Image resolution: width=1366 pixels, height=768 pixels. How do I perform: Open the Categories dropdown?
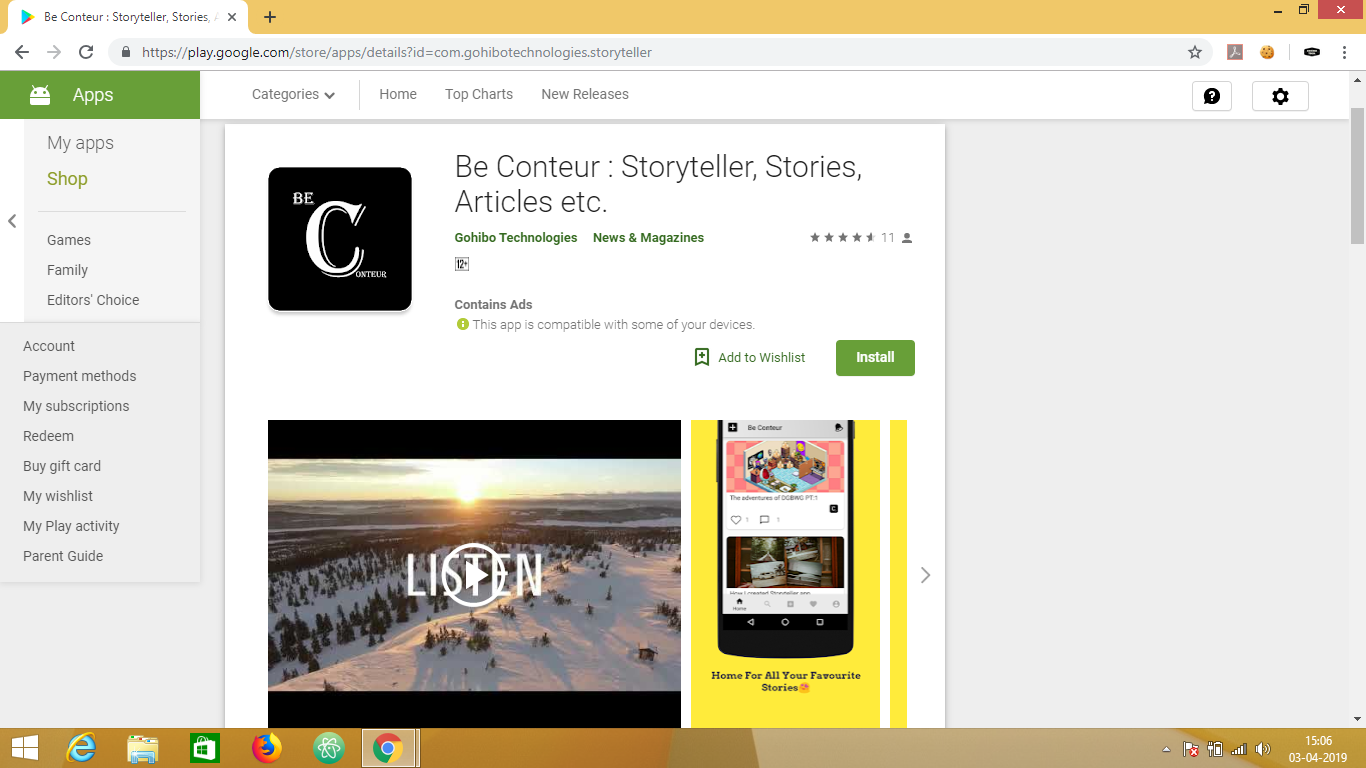[292, 94]
